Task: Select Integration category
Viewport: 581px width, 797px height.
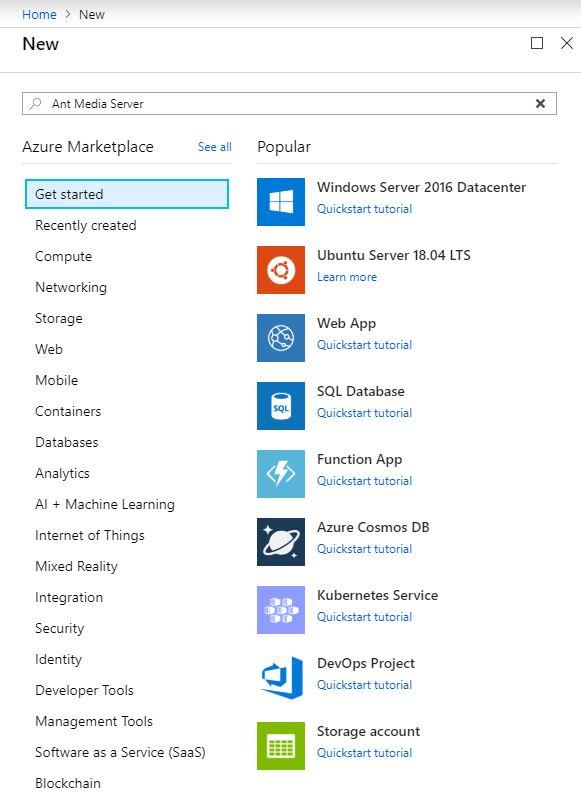Action: tap(69, 597)
